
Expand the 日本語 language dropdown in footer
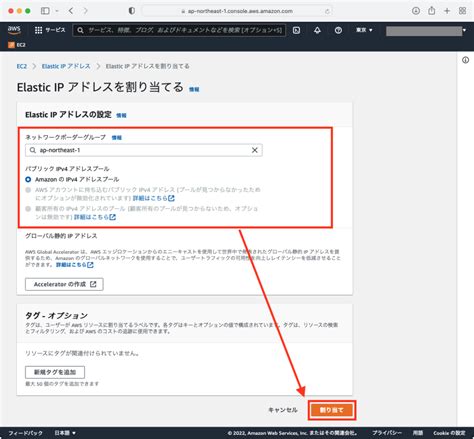click(65, 433)
